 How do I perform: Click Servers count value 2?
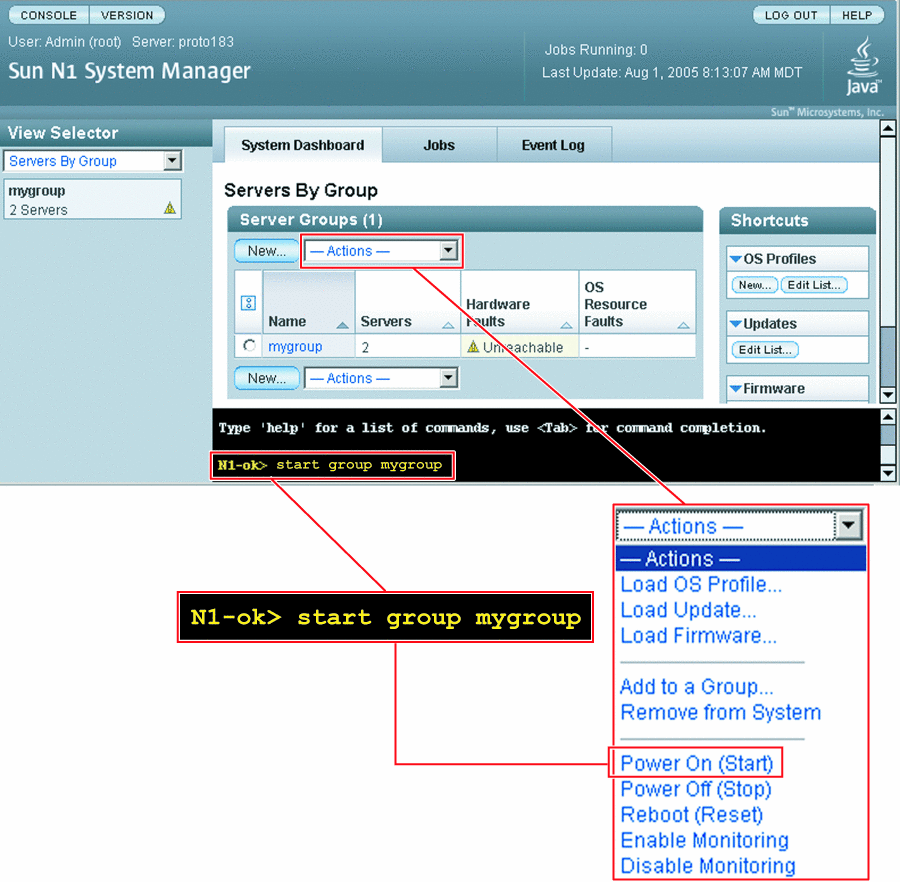[365, 347]
